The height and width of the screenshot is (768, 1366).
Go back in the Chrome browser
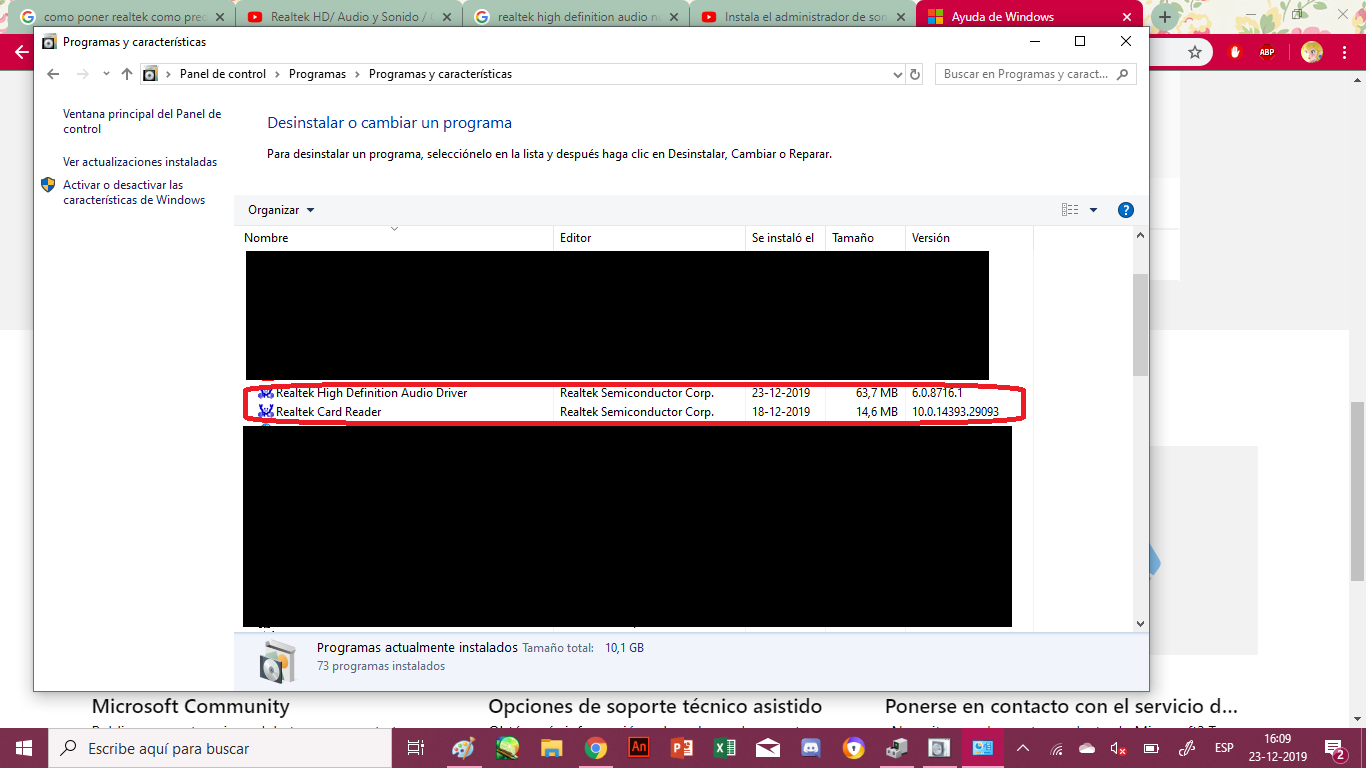[21, 52]
